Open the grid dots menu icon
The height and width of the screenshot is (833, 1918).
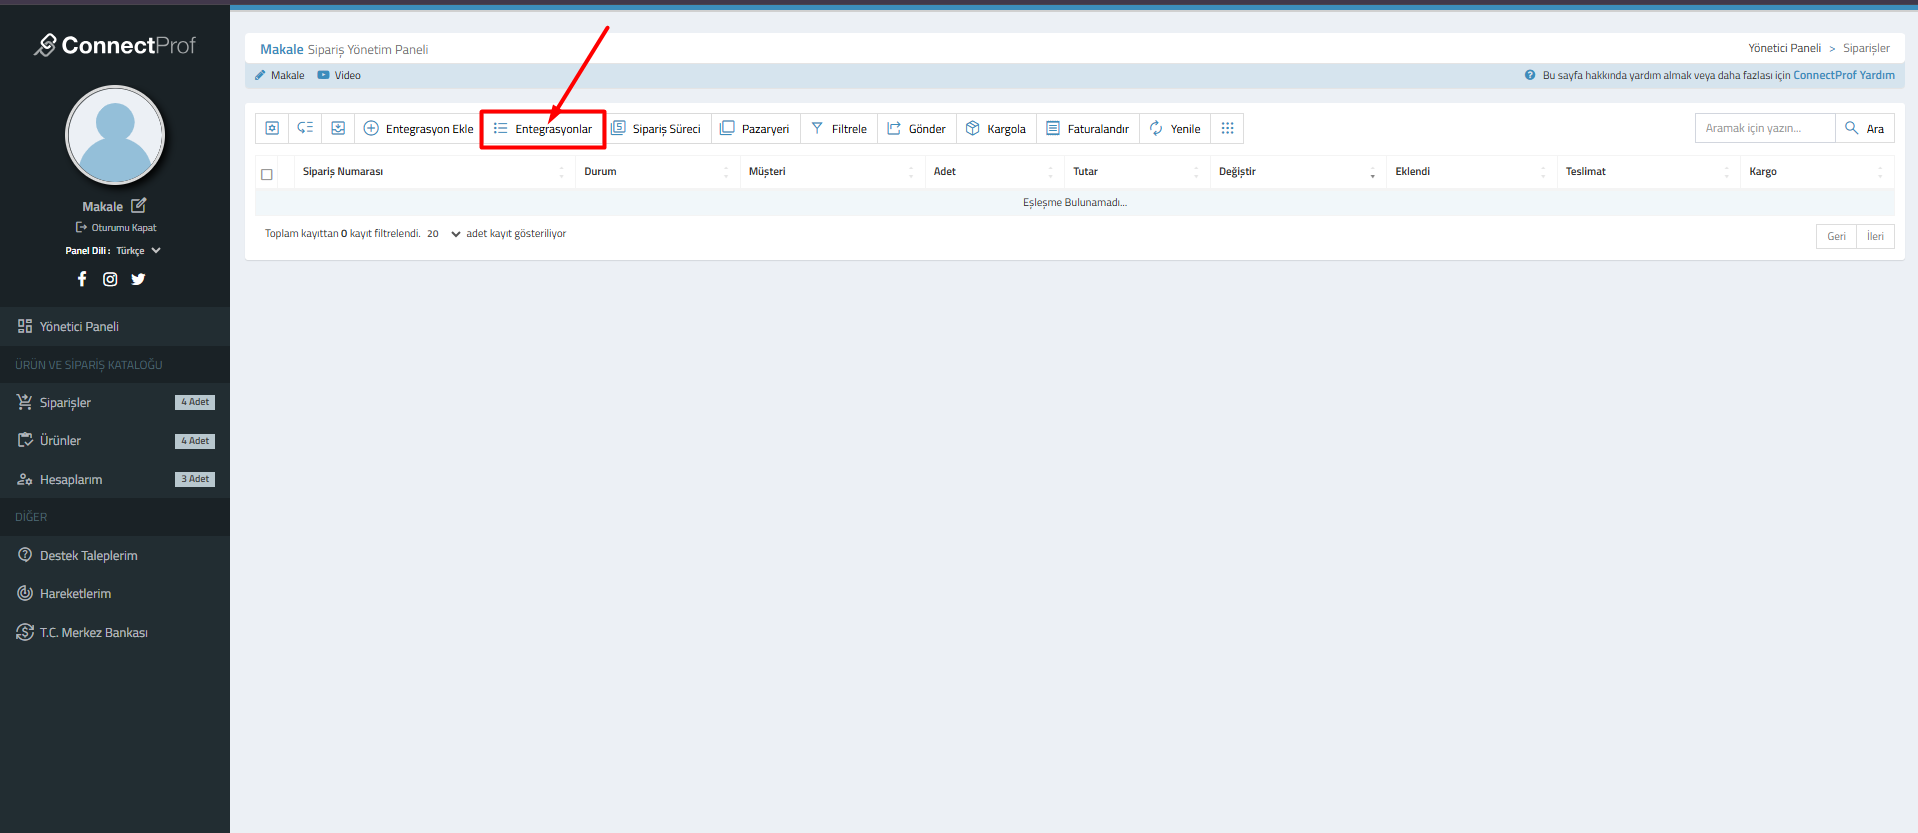pos(1227,128)
